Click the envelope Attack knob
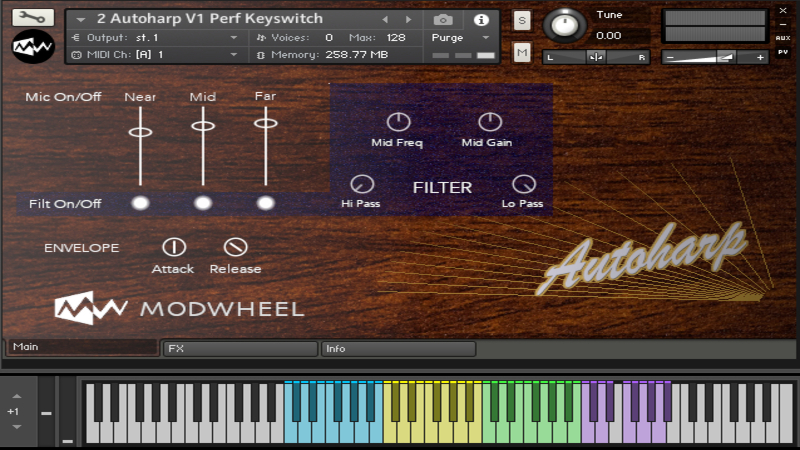The width and height of the screenshot is (800, 450). (174, 247)
